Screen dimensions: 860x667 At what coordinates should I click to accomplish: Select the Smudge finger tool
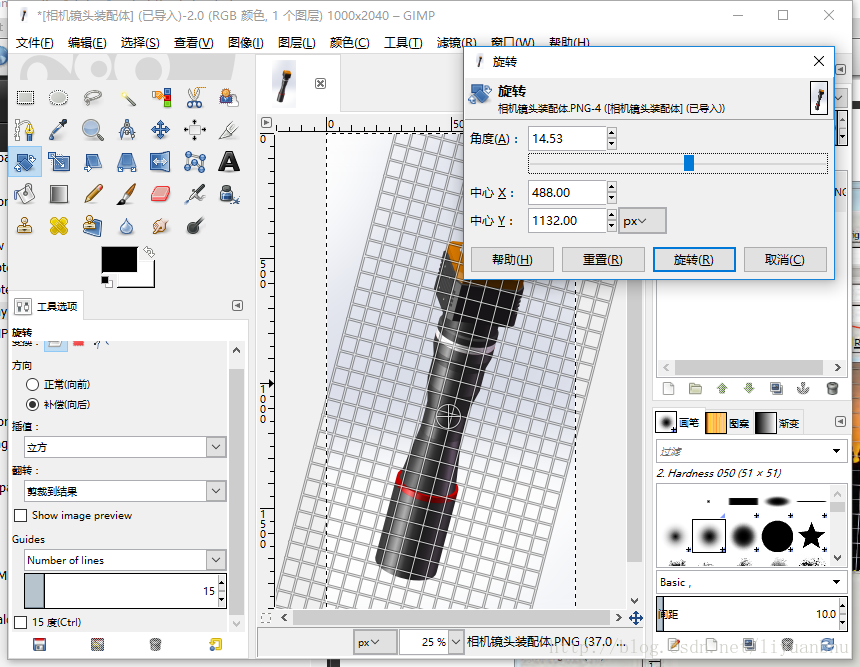coord(161,225)
